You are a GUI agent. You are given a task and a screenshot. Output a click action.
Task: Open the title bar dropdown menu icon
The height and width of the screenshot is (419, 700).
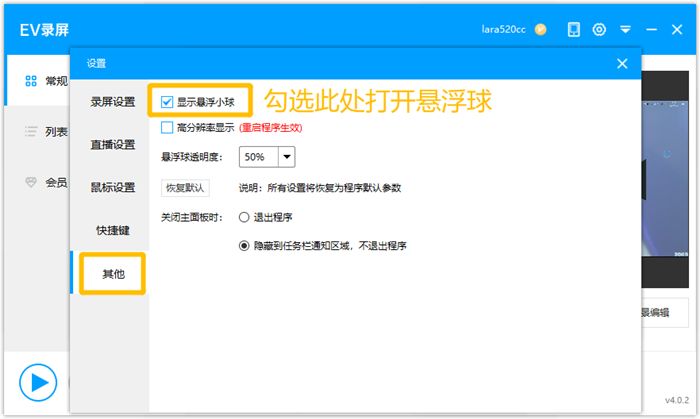[625, 29]
